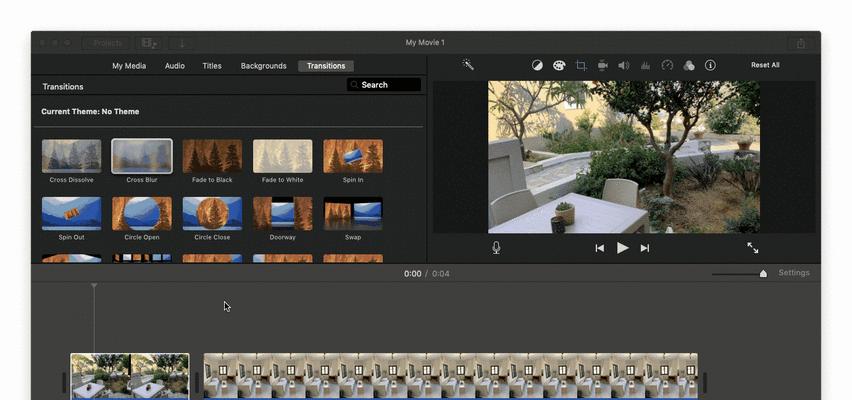Open the Backgrounds tab
Image resolution: width=852 pixels, height=400 pixels.
264,66
